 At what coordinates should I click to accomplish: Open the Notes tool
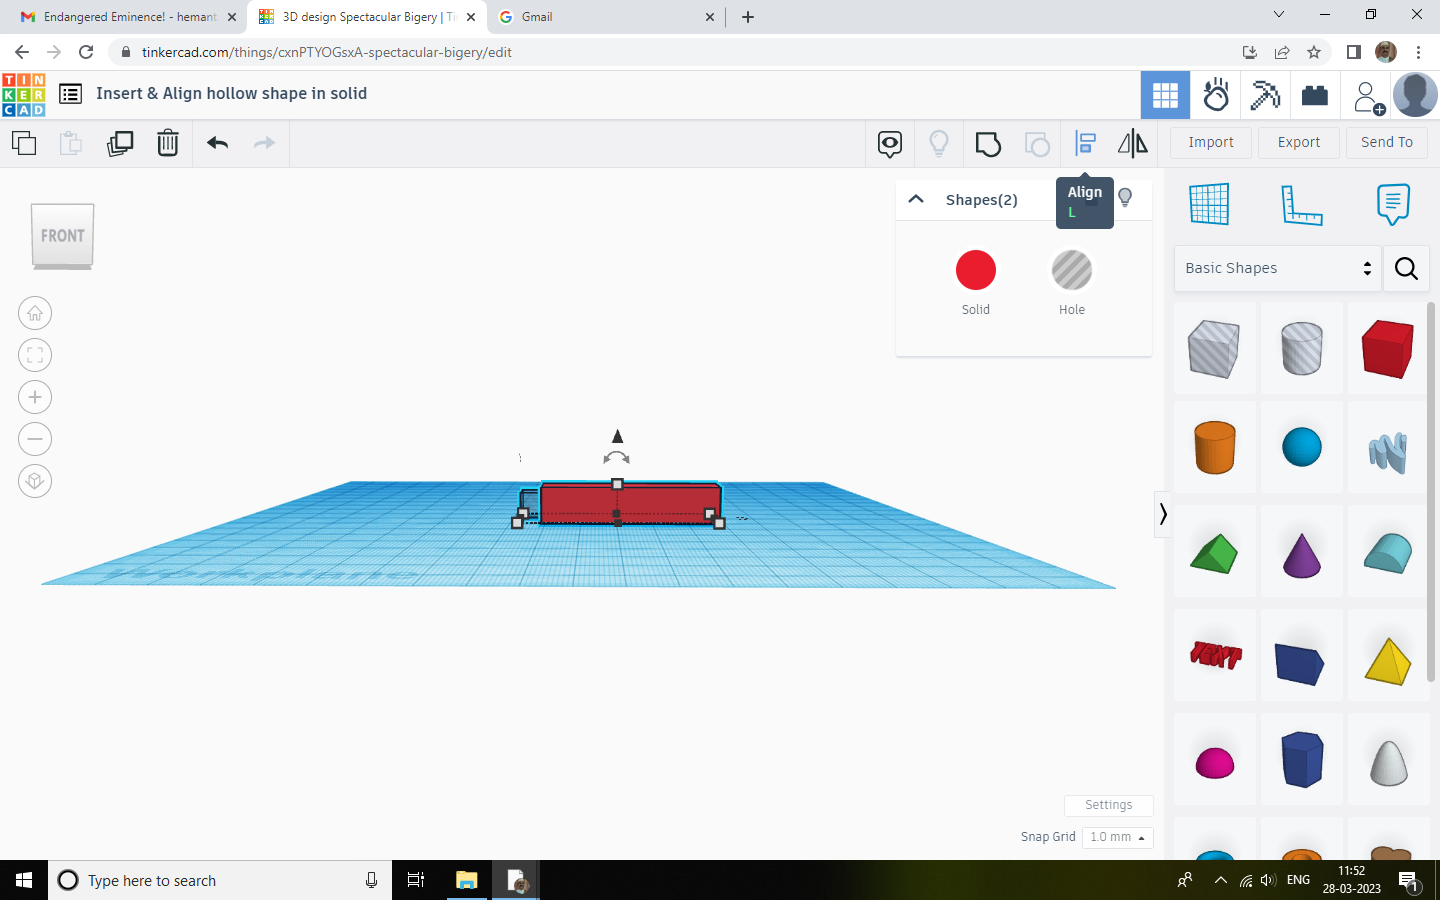(1393, 203)
